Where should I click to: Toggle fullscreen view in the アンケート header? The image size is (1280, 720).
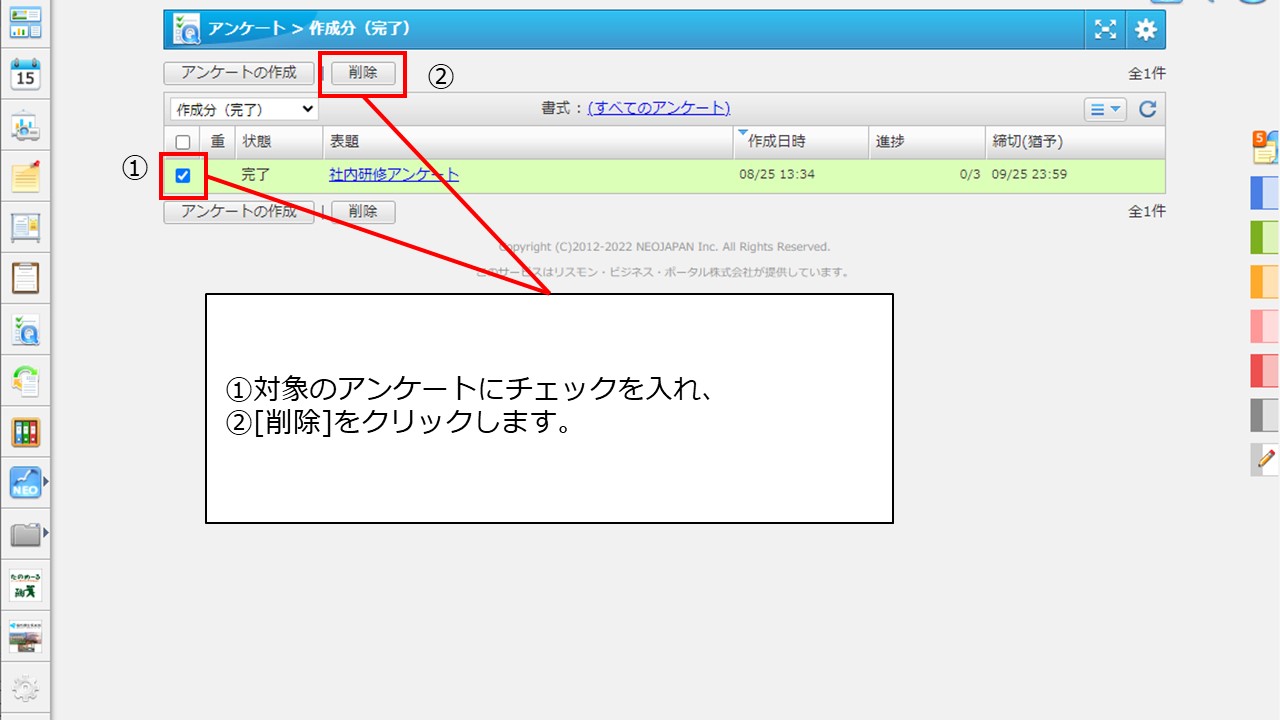point(1105,30)
